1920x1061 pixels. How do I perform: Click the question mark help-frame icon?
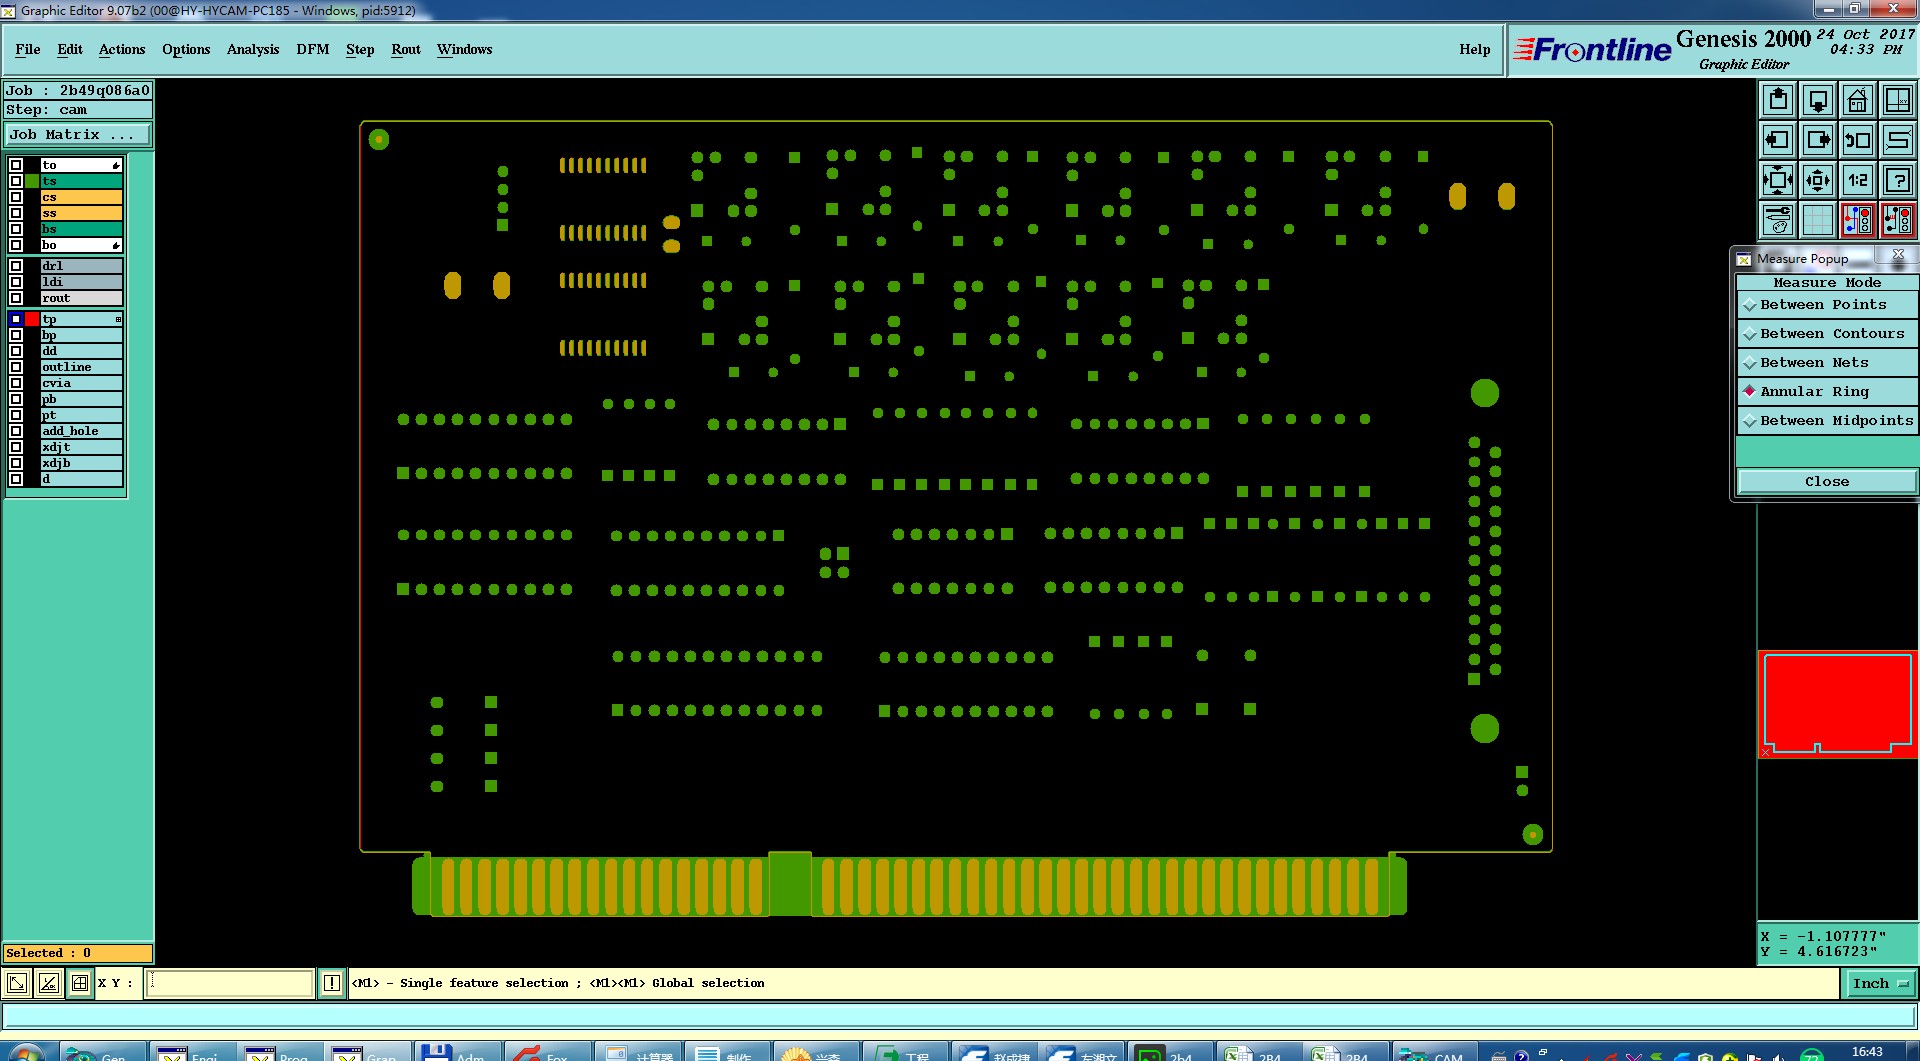click(x=1898, y=180)
